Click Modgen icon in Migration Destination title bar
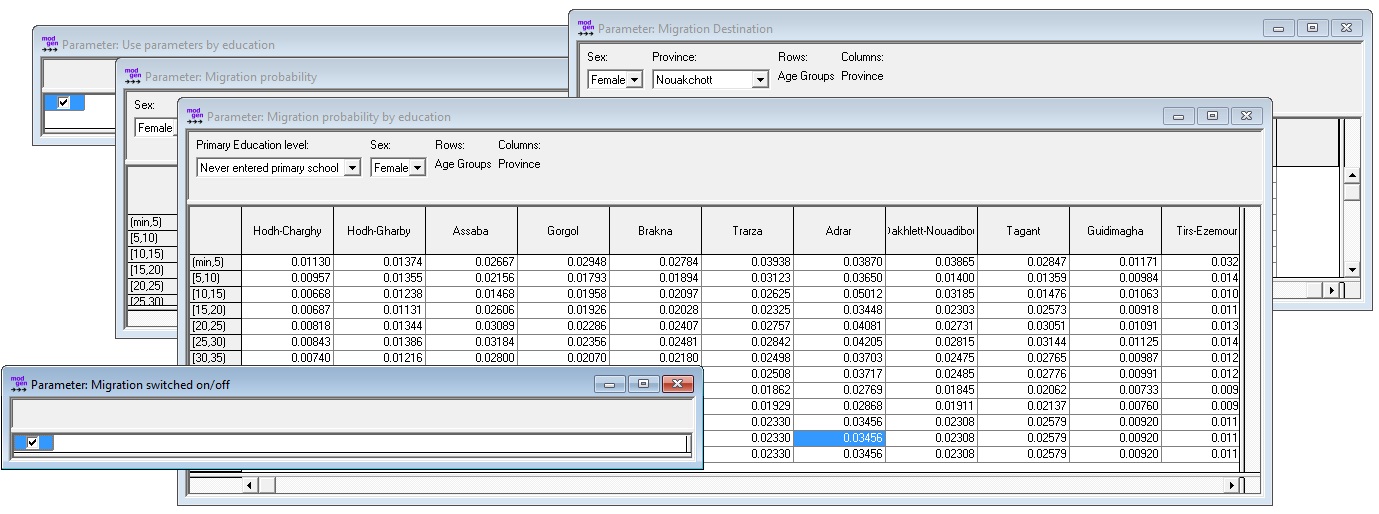The height and width of the screenshot is (514, 1379). [586, 28]
